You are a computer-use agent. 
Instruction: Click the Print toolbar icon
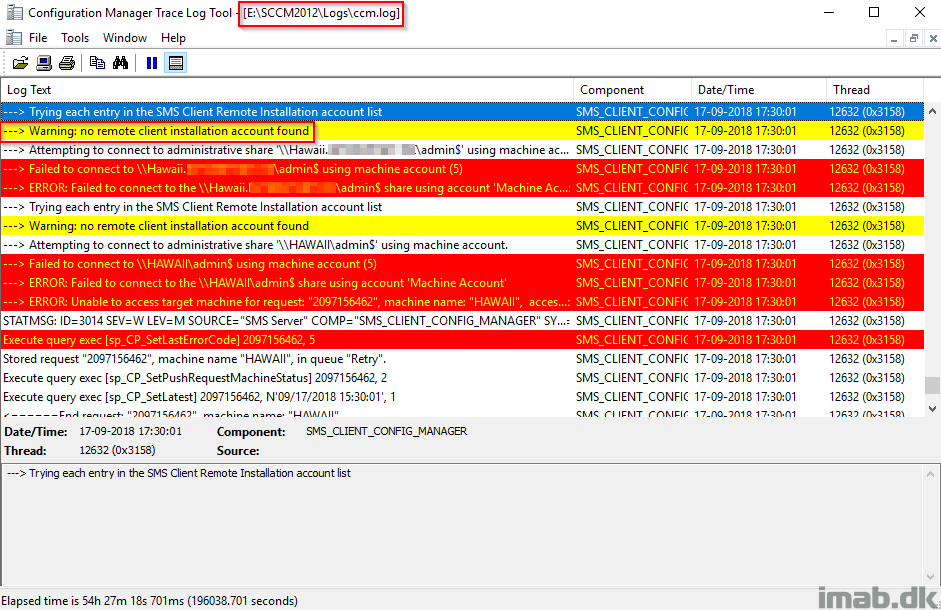point(67,63)
